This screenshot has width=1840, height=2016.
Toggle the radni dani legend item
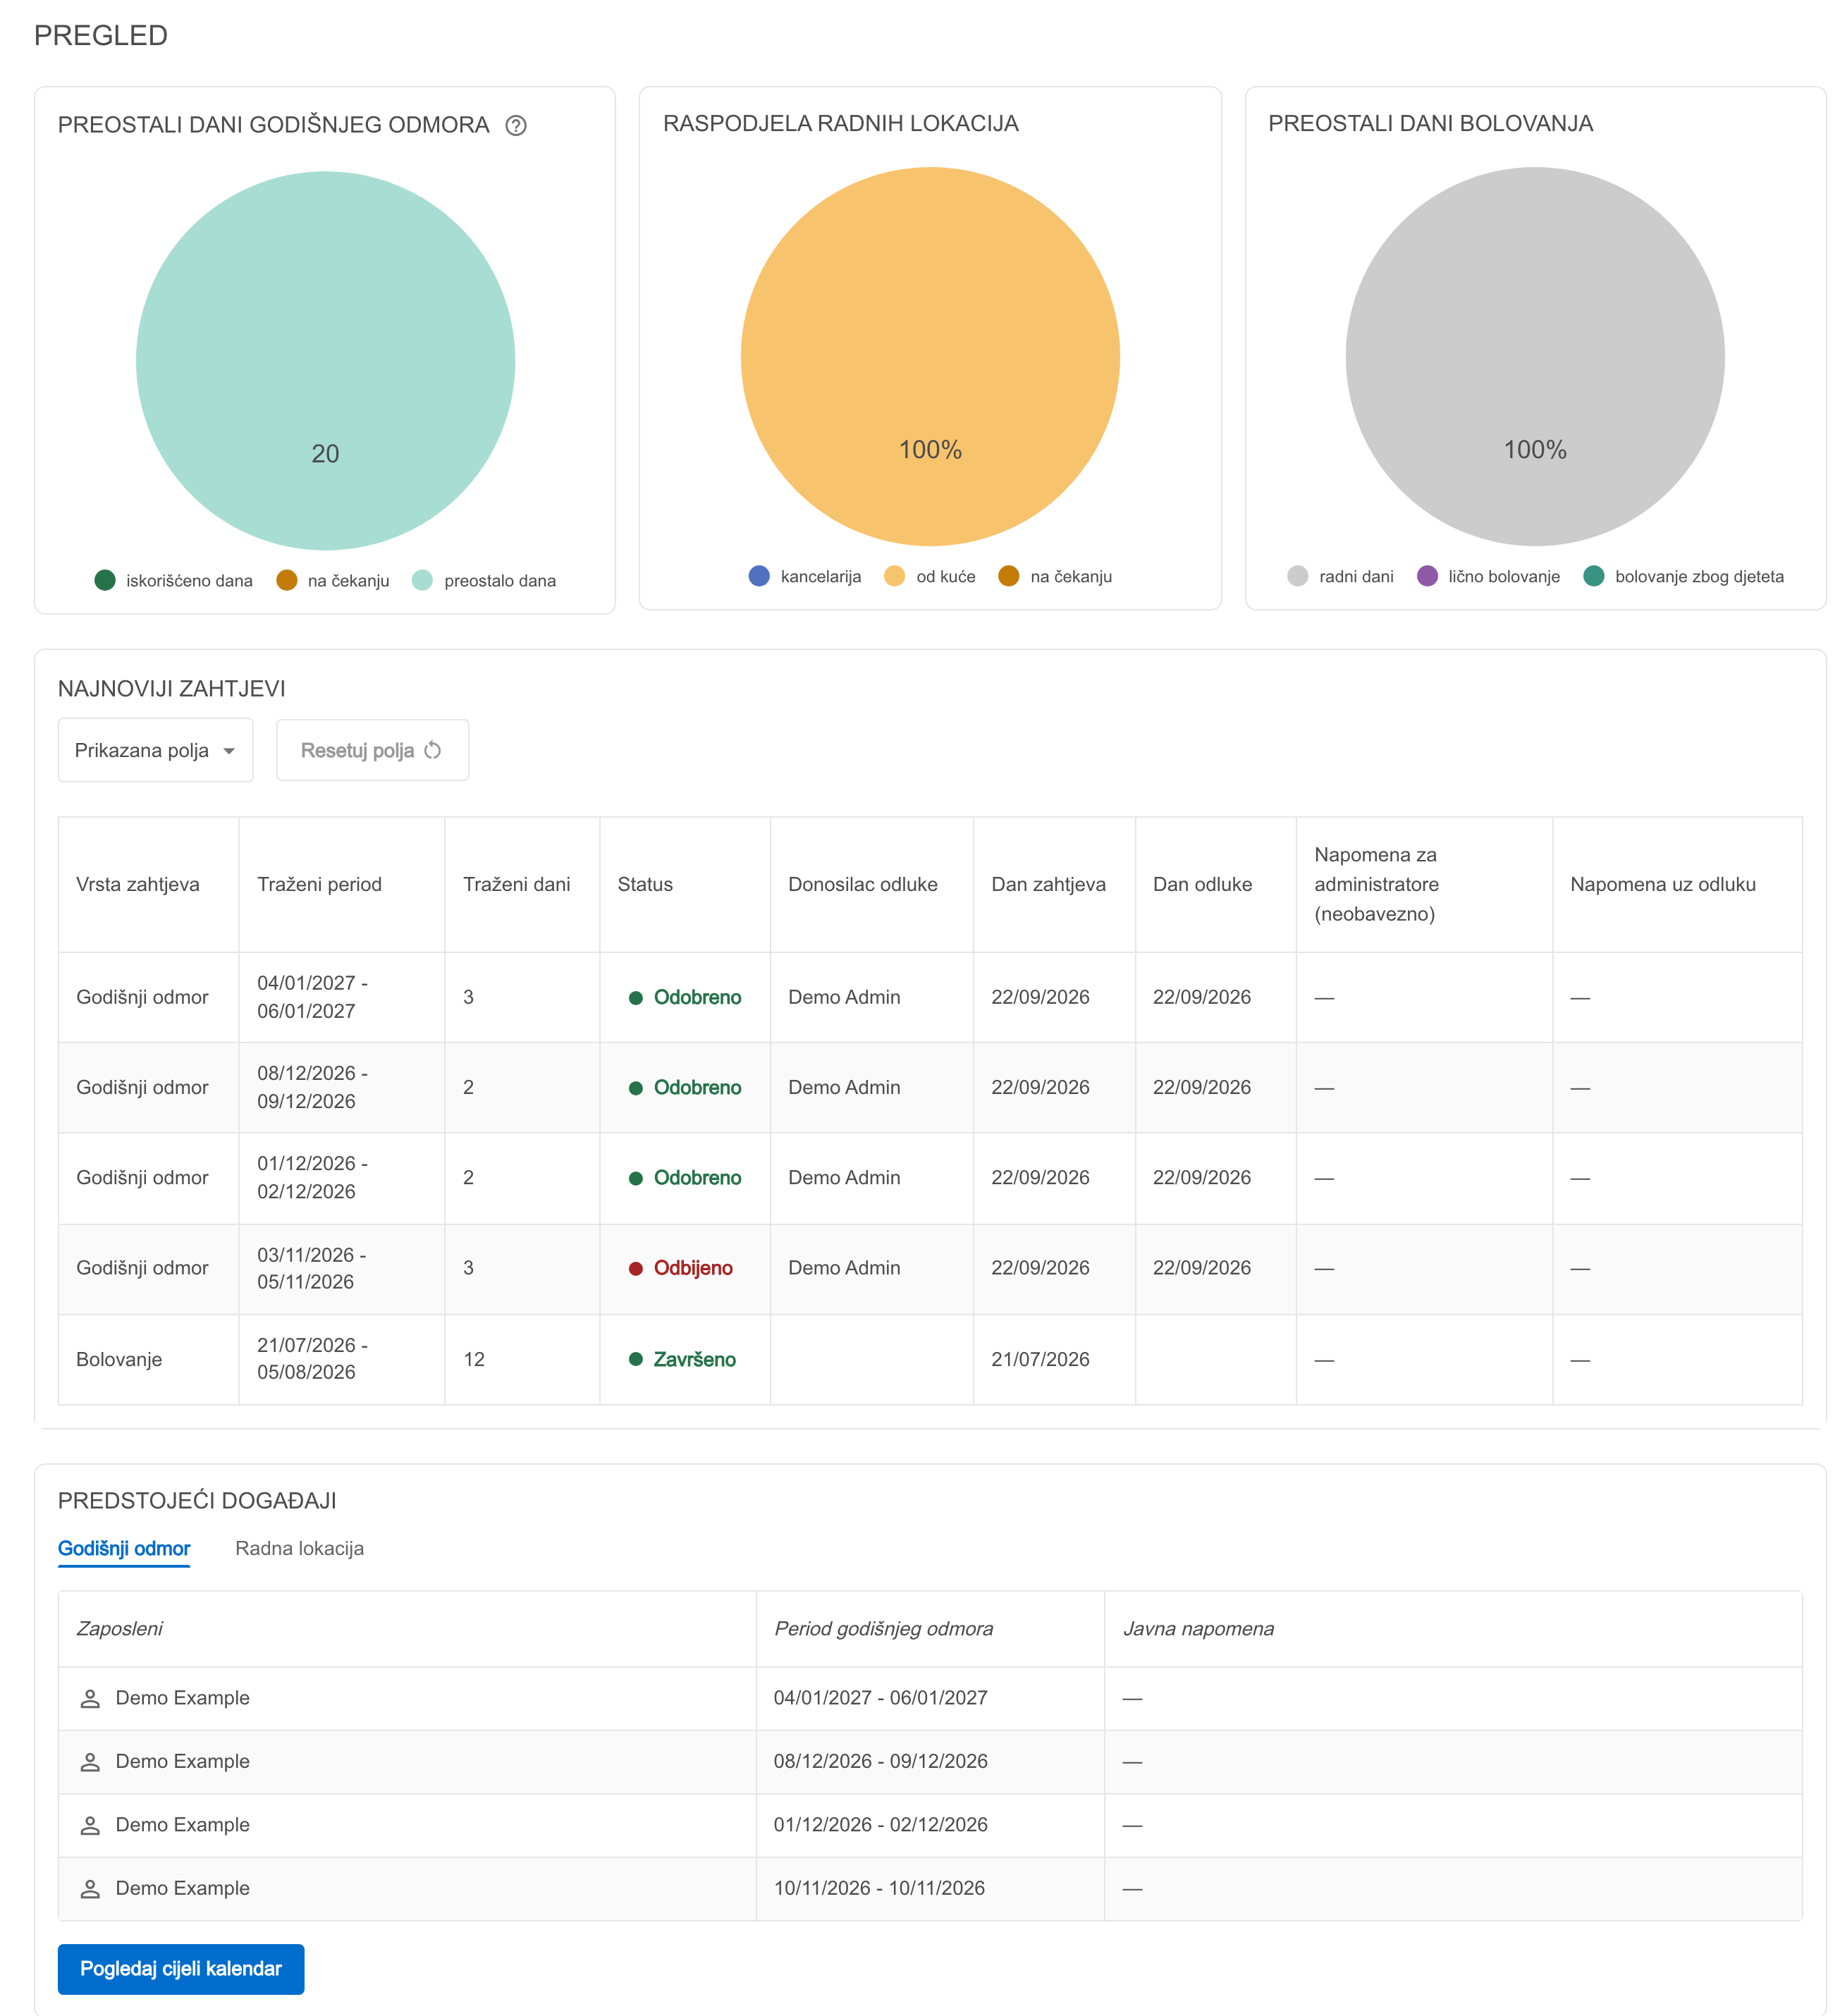point(1340,576)
